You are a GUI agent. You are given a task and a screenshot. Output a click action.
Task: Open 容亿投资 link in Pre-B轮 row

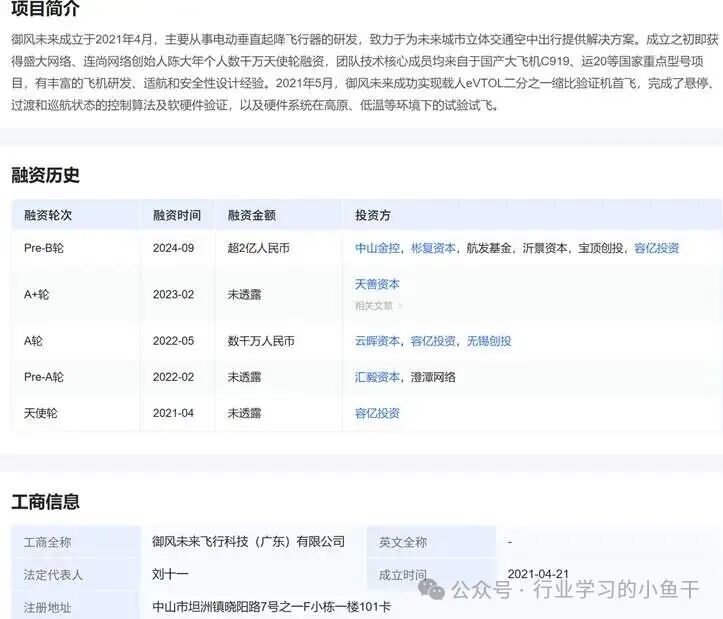(657, 248)
